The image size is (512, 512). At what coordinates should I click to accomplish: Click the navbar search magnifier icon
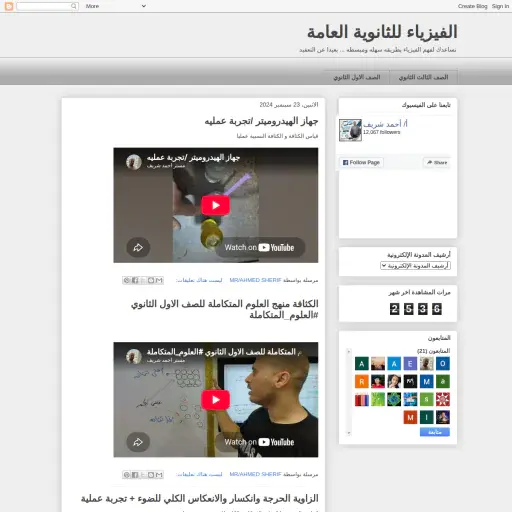pos(74,6)
